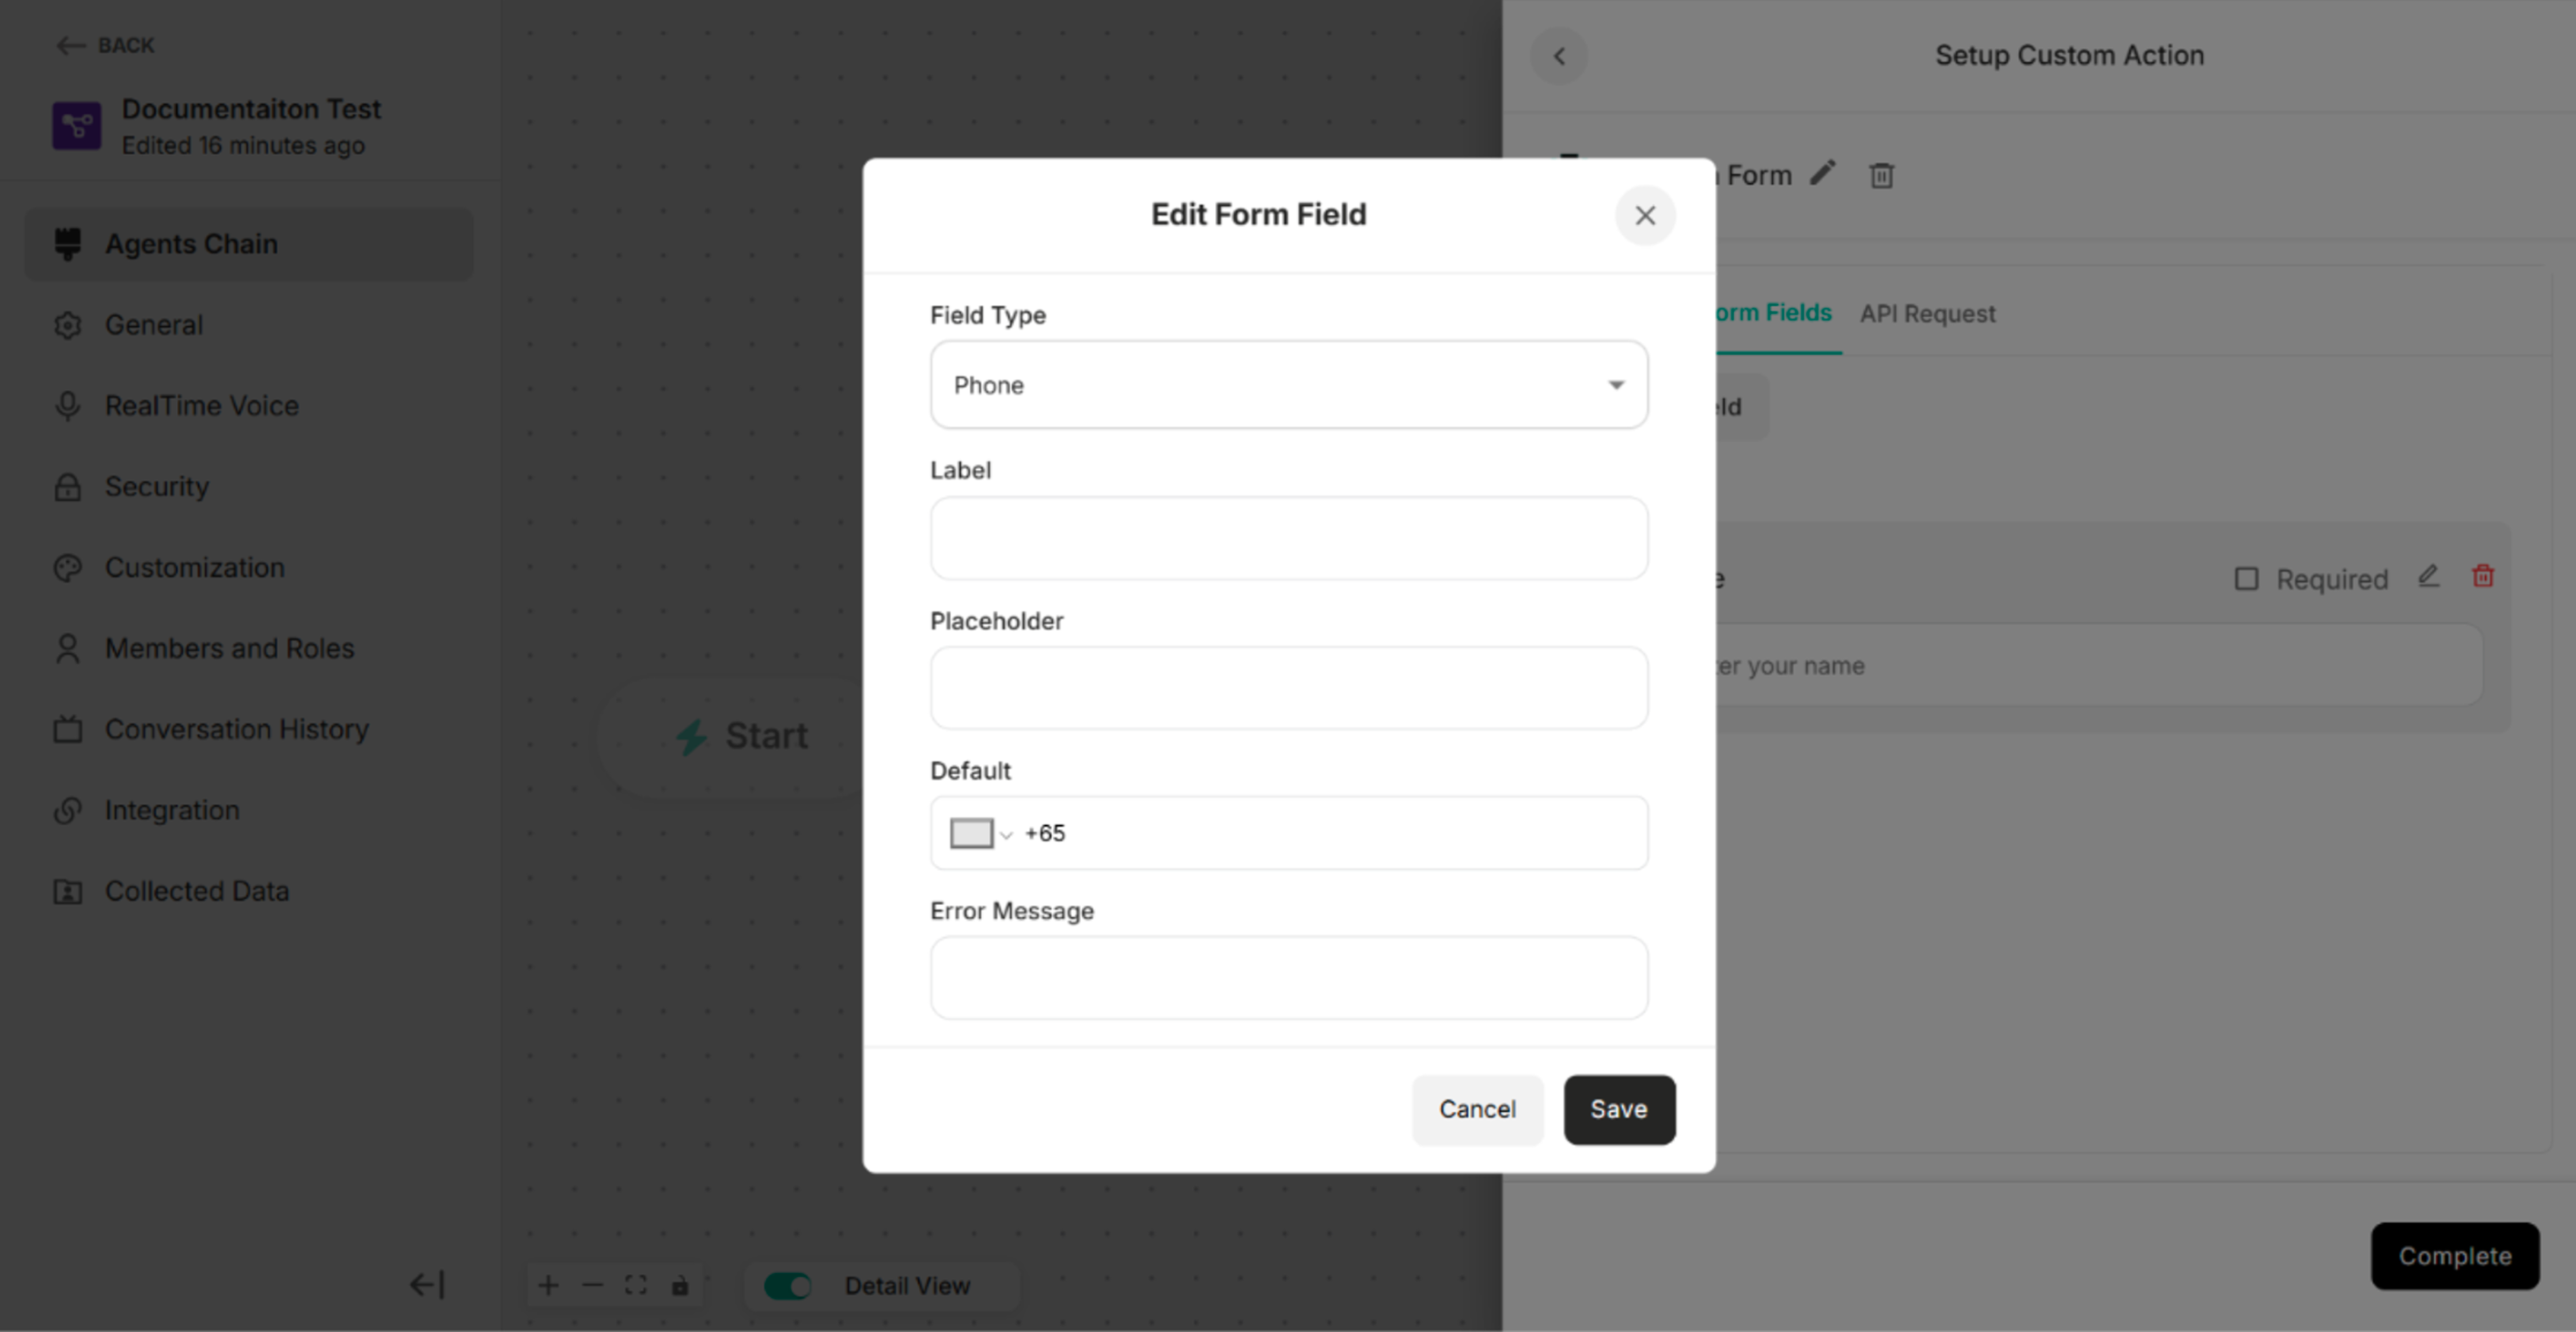The image size is (2576, 1332).
Task: Click inside the Label input field
Action: [x=1288, y=538]
